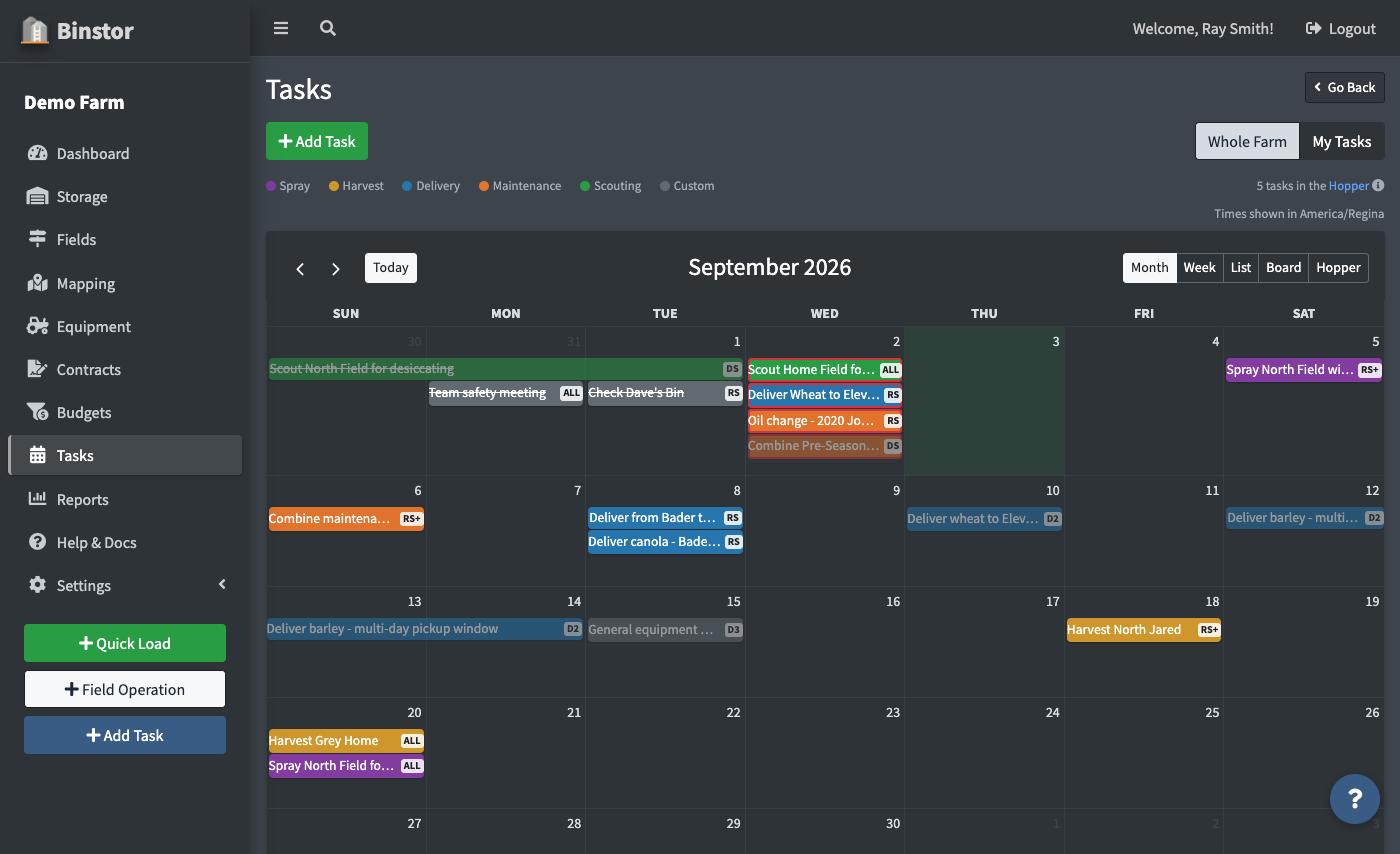Switch to Whole Farm view

tap(1247, 141)
